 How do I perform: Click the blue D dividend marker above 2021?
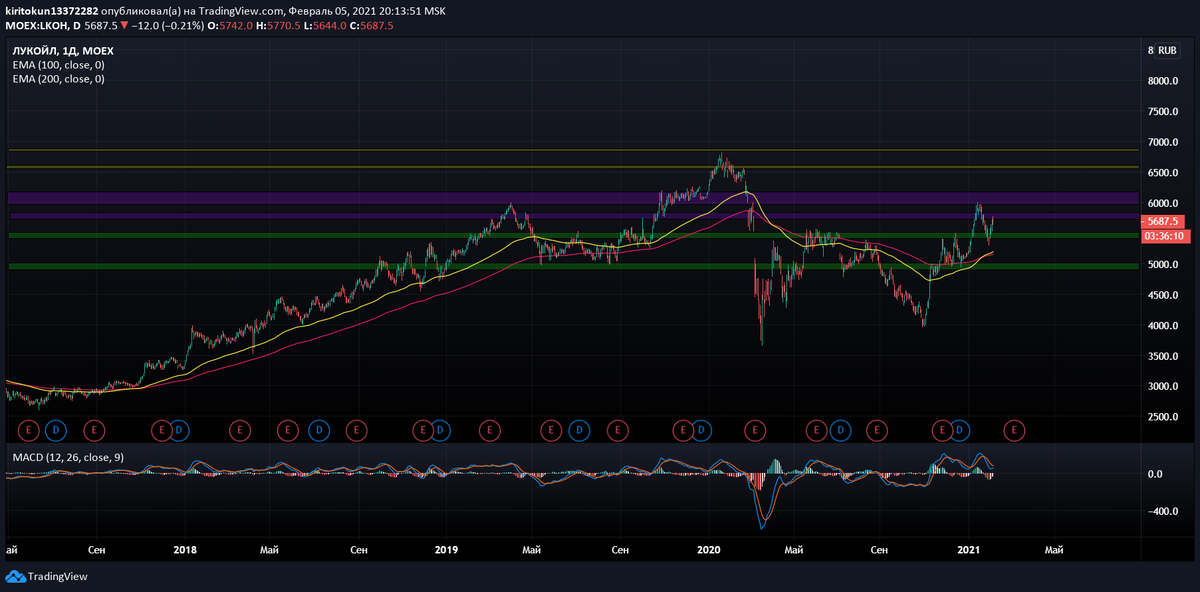(960, 429)
